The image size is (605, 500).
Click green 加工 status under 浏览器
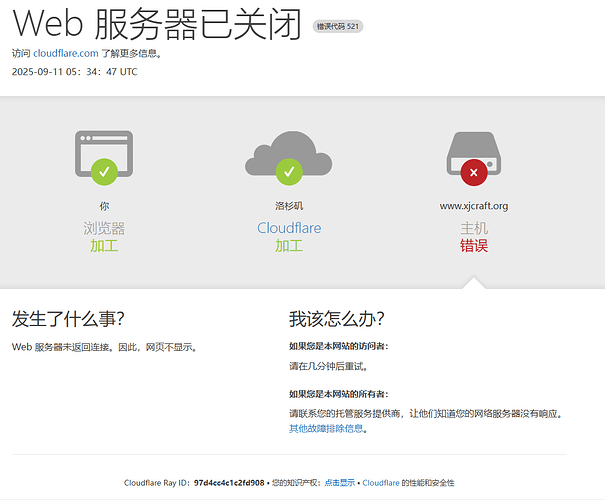[x=104, y=246]
